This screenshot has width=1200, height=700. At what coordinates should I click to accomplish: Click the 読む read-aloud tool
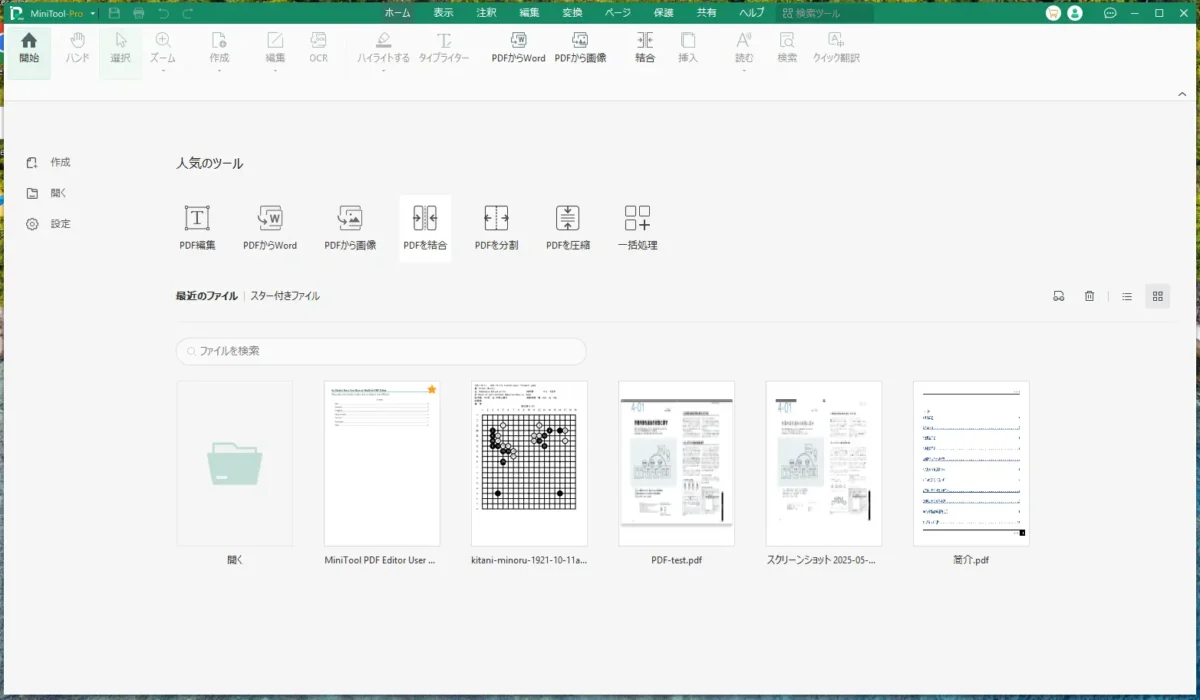pyautogui.click(x=744, y=48)
